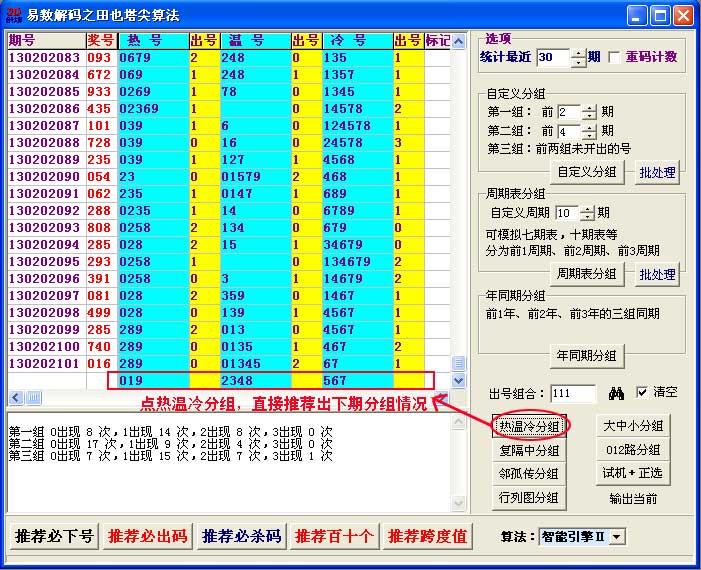Select 推荐必杀码 at the bottom
Viewport: 701px width, 570px height.
[242, 536]
